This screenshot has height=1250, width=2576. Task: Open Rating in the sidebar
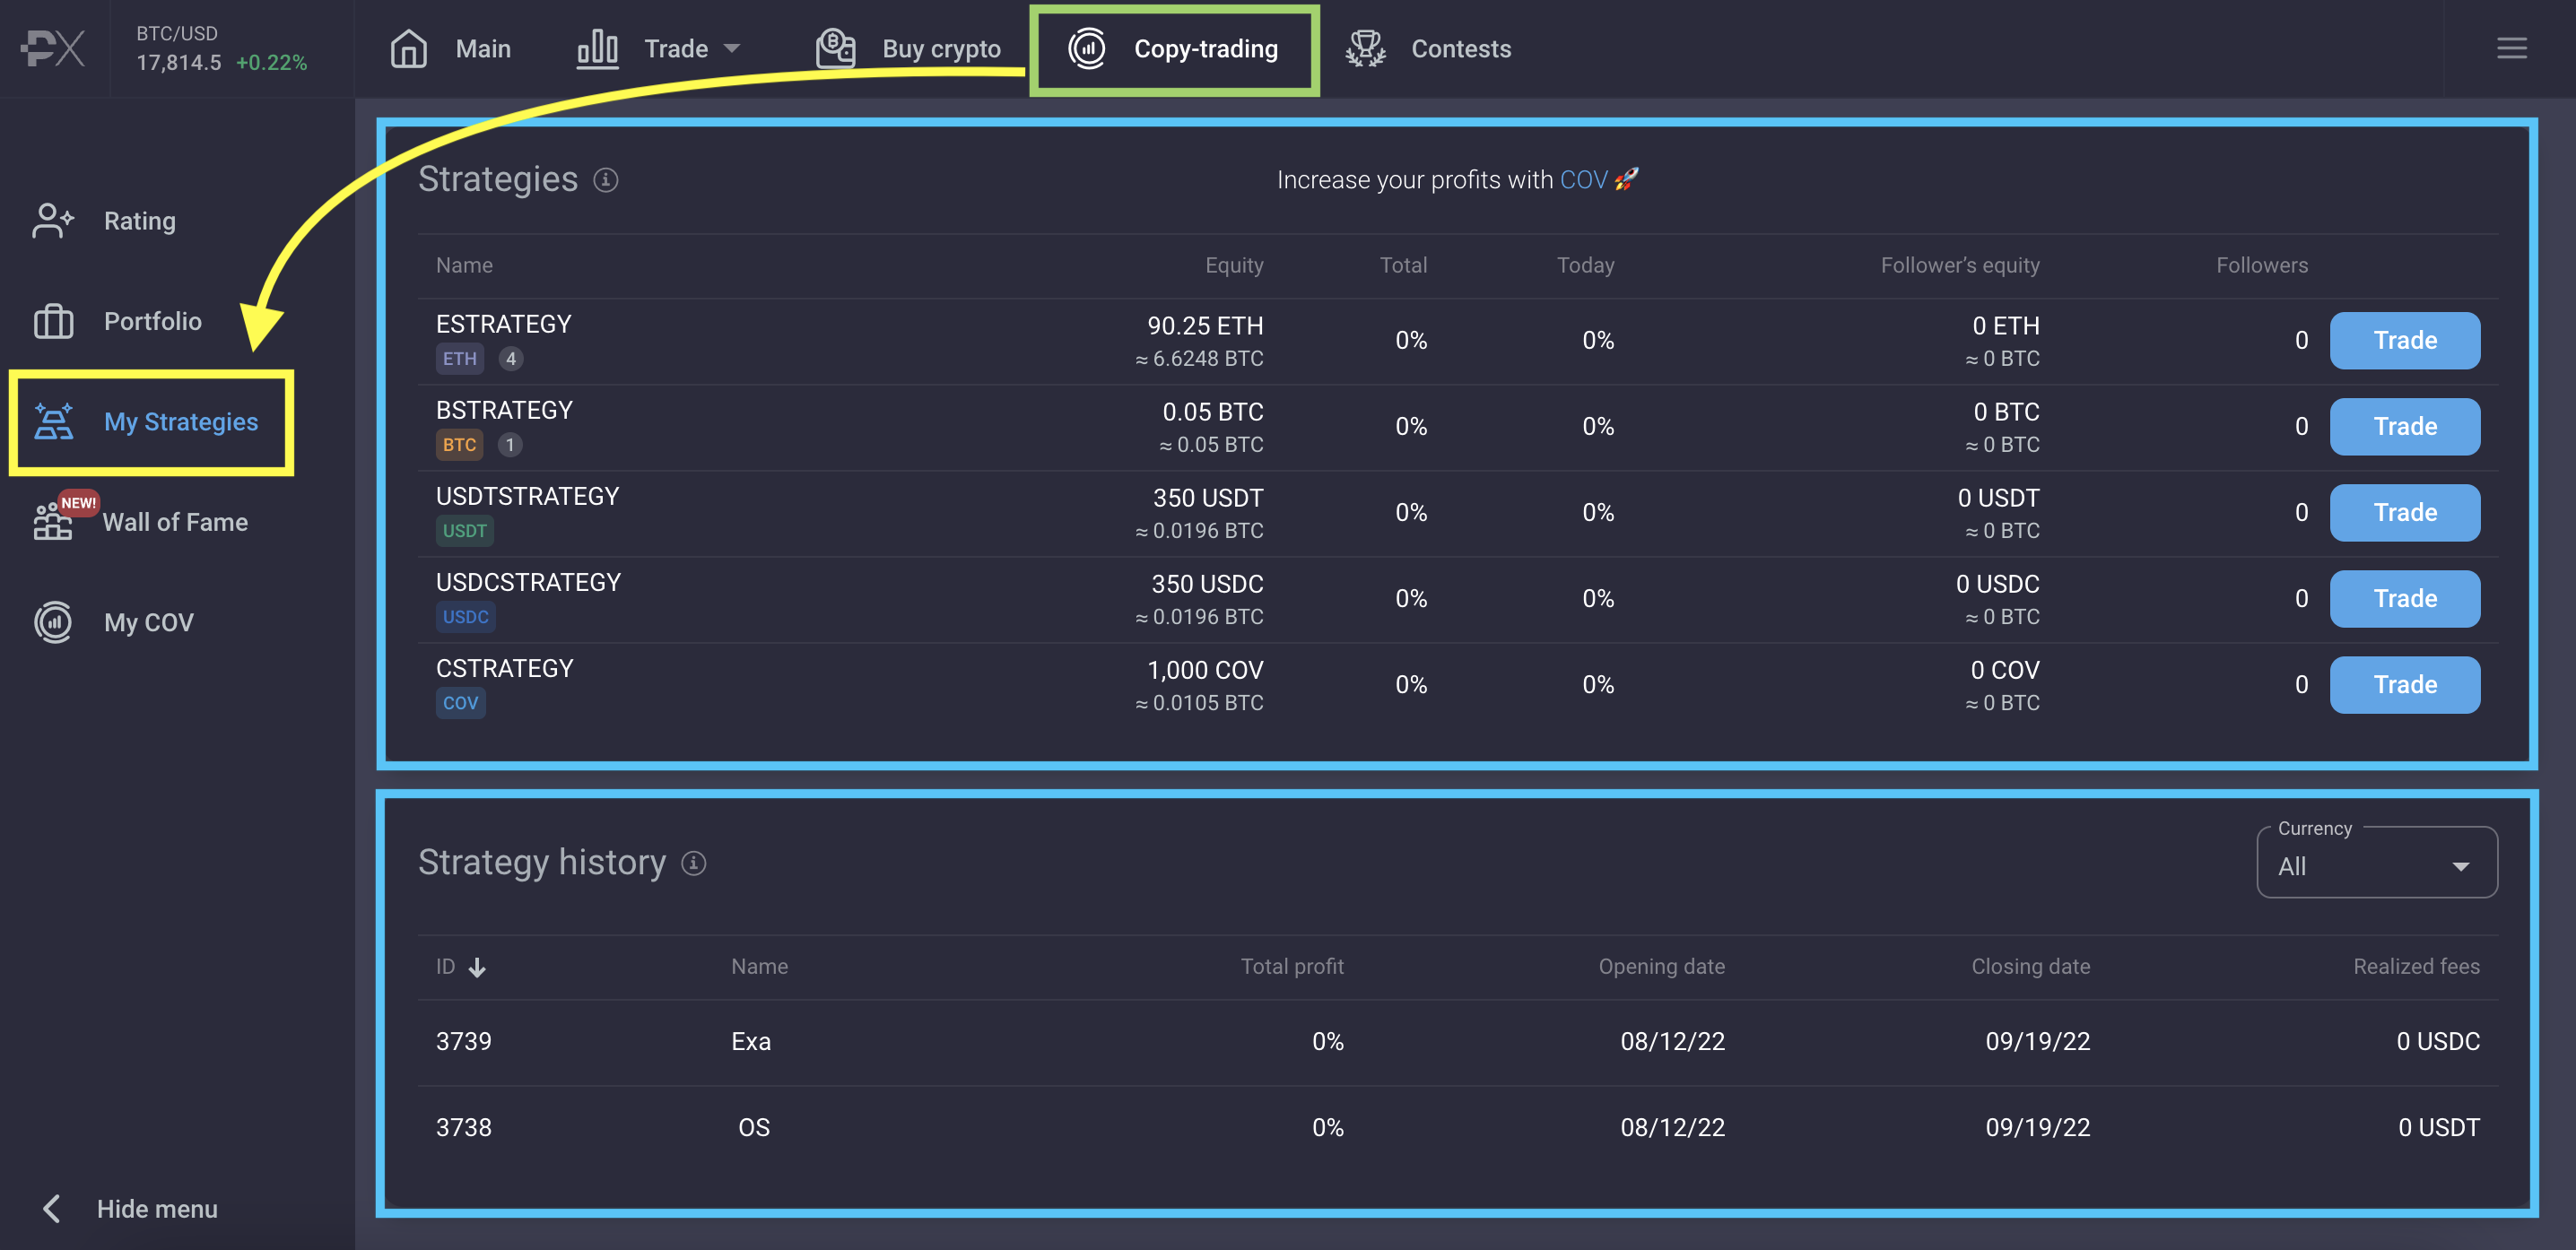tap(138, 221)
